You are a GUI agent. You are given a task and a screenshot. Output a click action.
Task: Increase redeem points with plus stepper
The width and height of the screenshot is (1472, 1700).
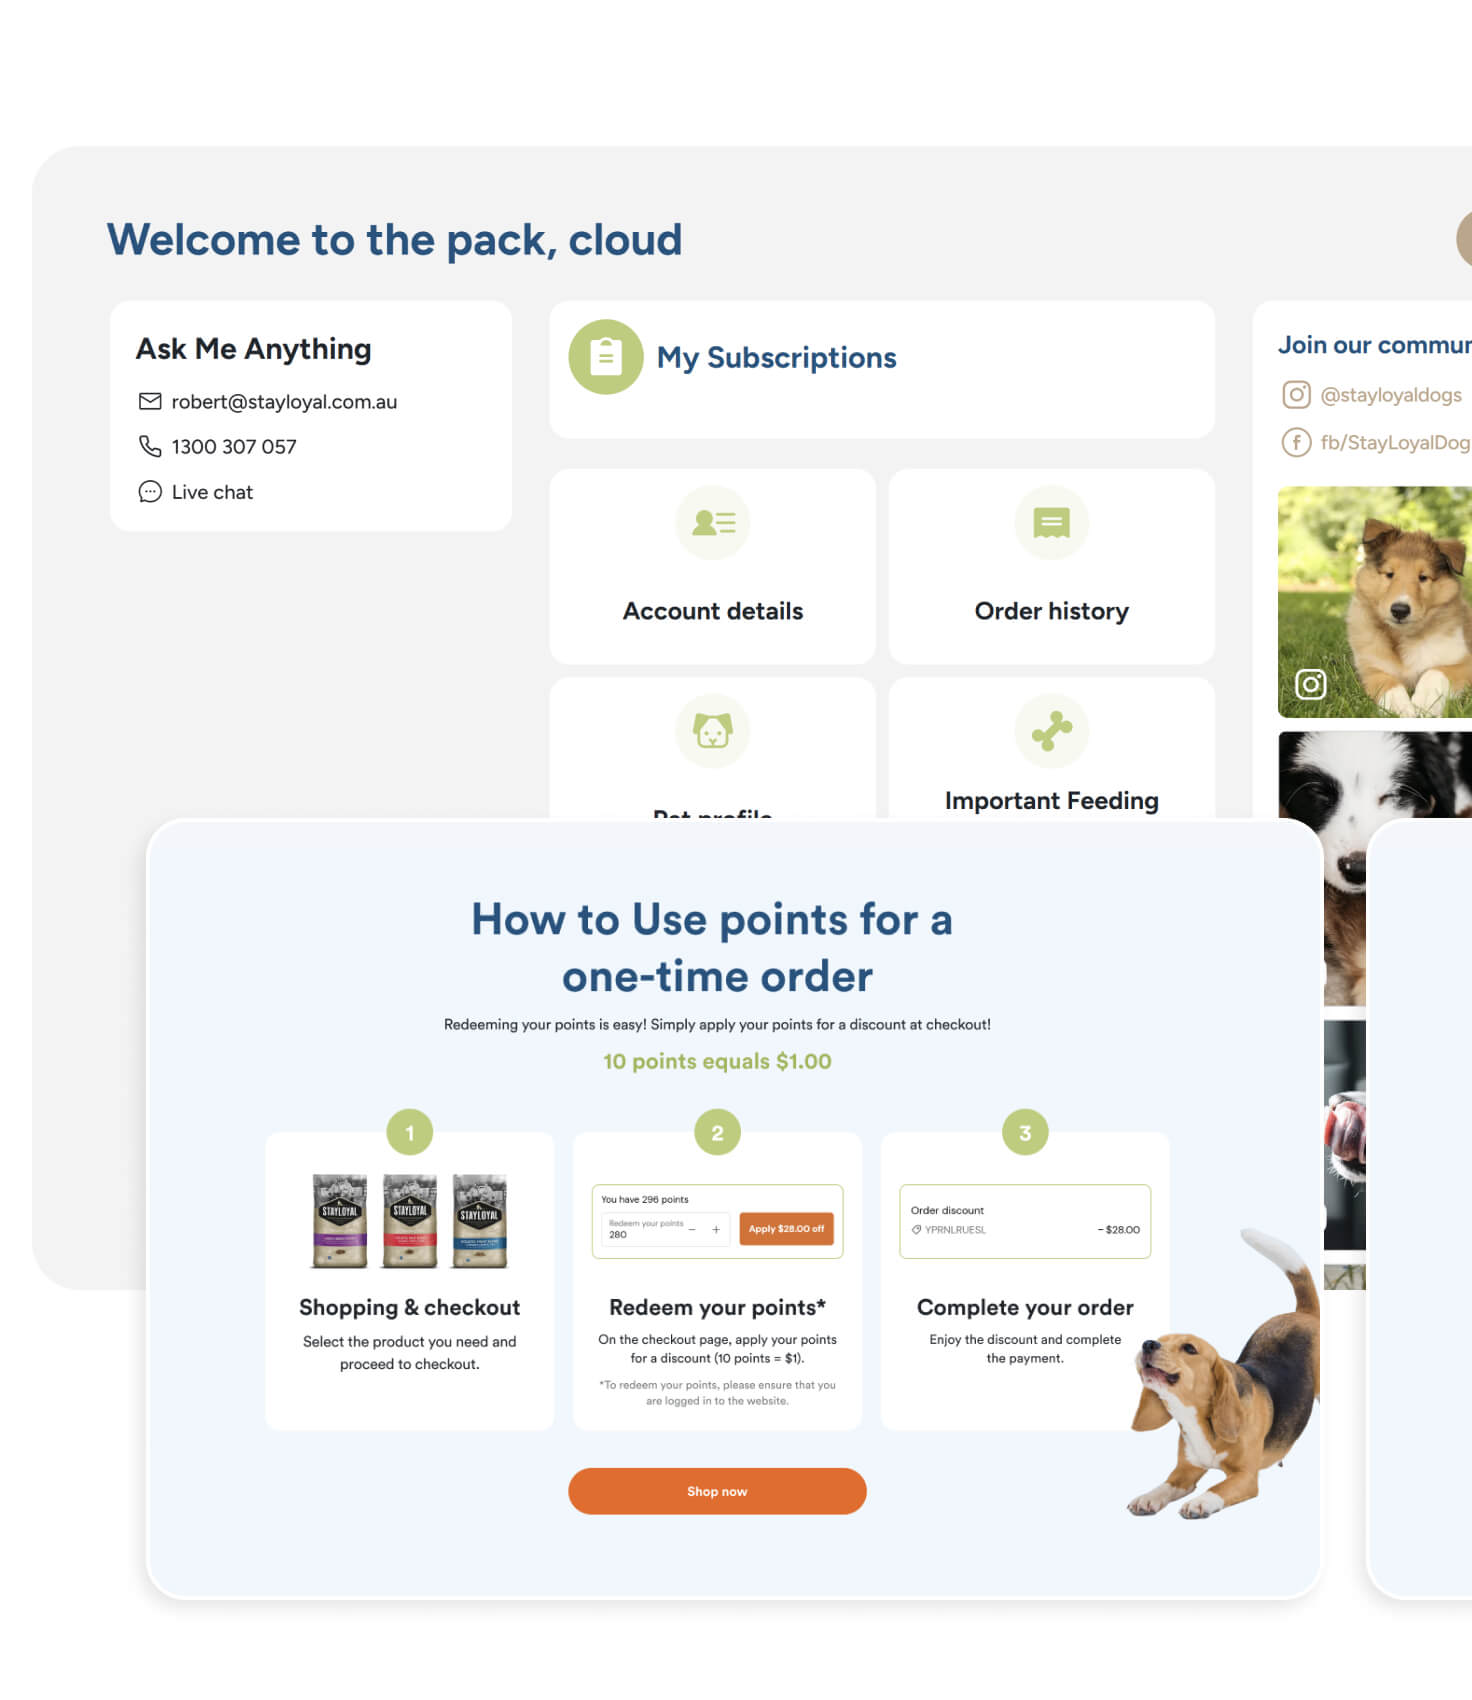click(x=716, y=1229)
